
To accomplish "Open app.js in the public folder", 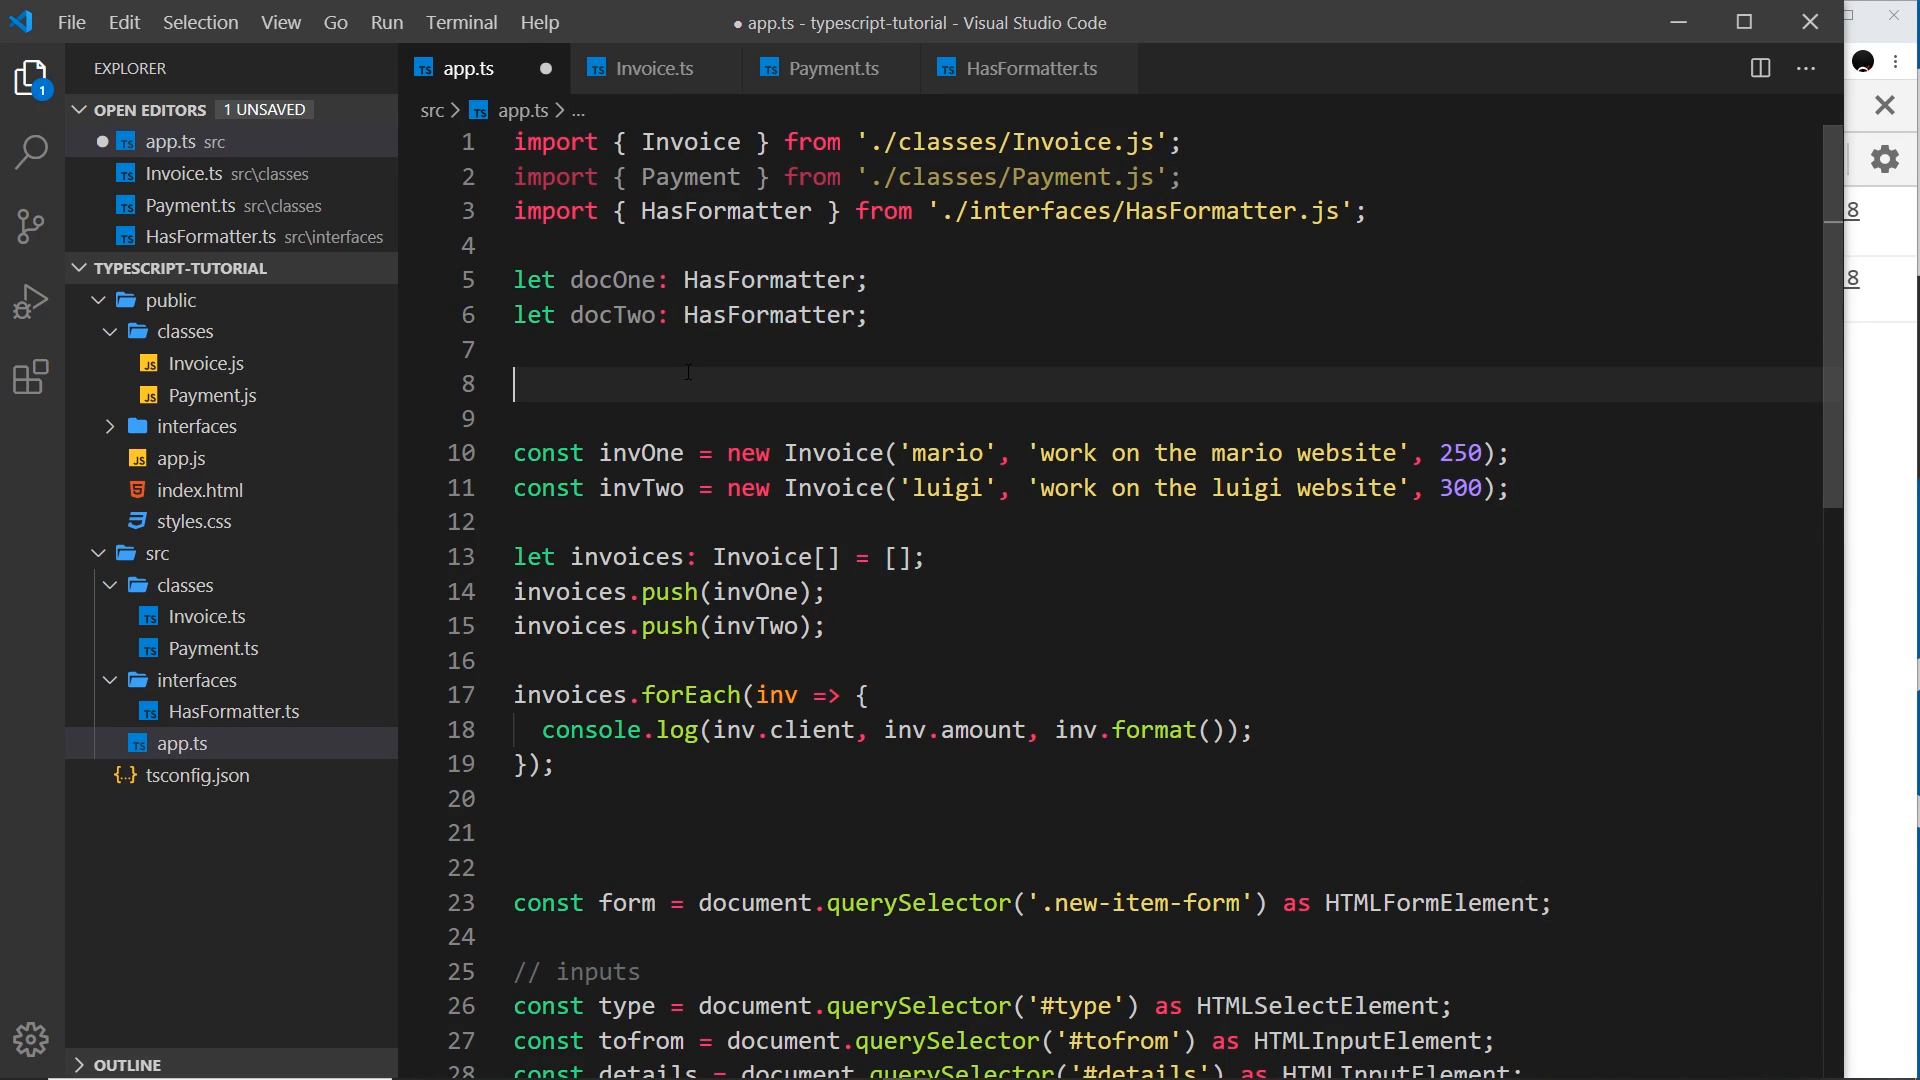I will pyautogui.click(x=181, y=458).
